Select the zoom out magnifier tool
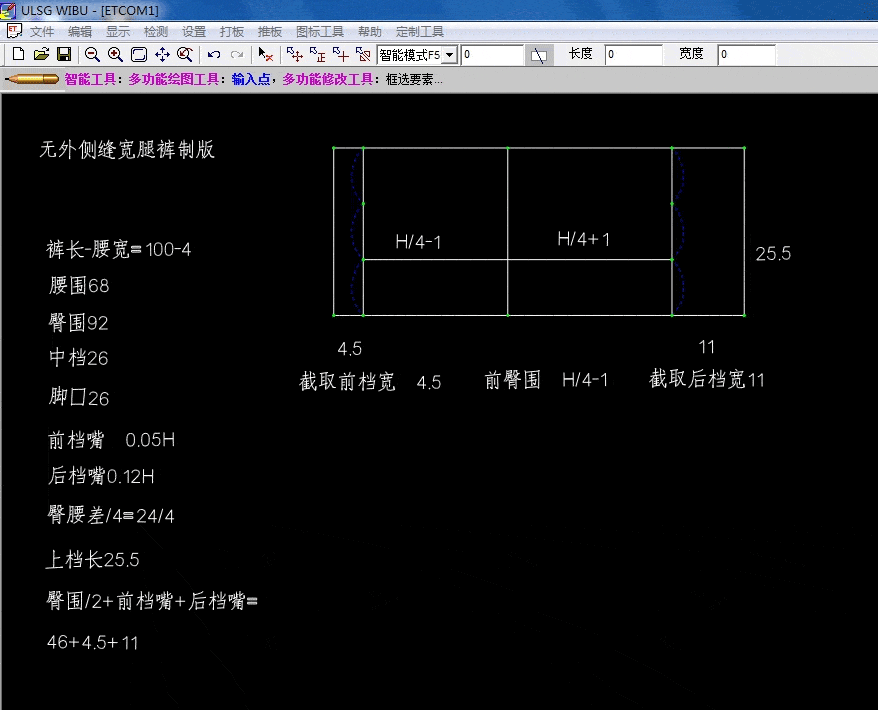This screenshot has height=710, width=878. point(92,55)
